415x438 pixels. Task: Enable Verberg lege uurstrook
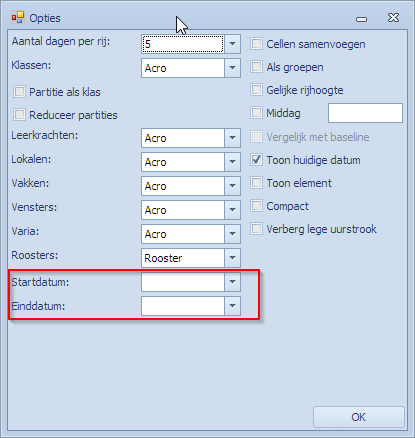(256, 229)
